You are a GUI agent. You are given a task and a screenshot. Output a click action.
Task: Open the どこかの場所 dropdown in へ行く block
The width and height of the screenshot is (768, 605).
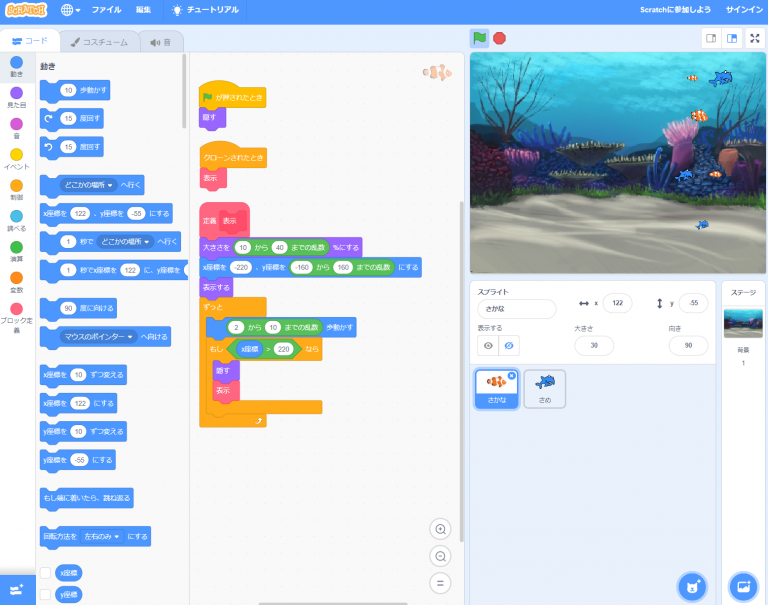coord(89,185)
